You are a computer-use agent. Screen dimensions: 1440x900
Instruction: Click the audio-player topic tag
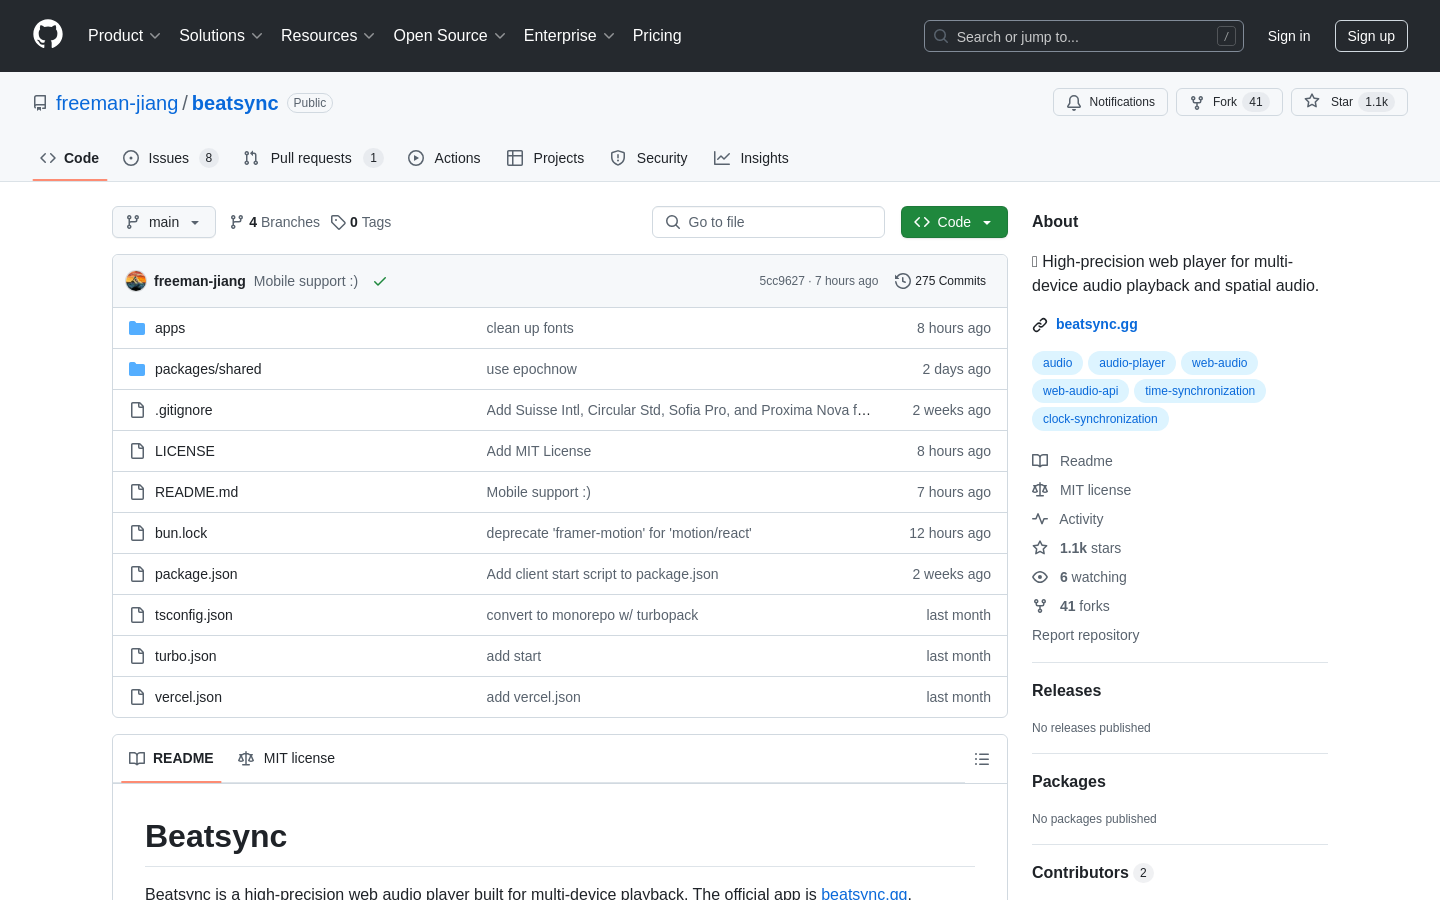1132,363
